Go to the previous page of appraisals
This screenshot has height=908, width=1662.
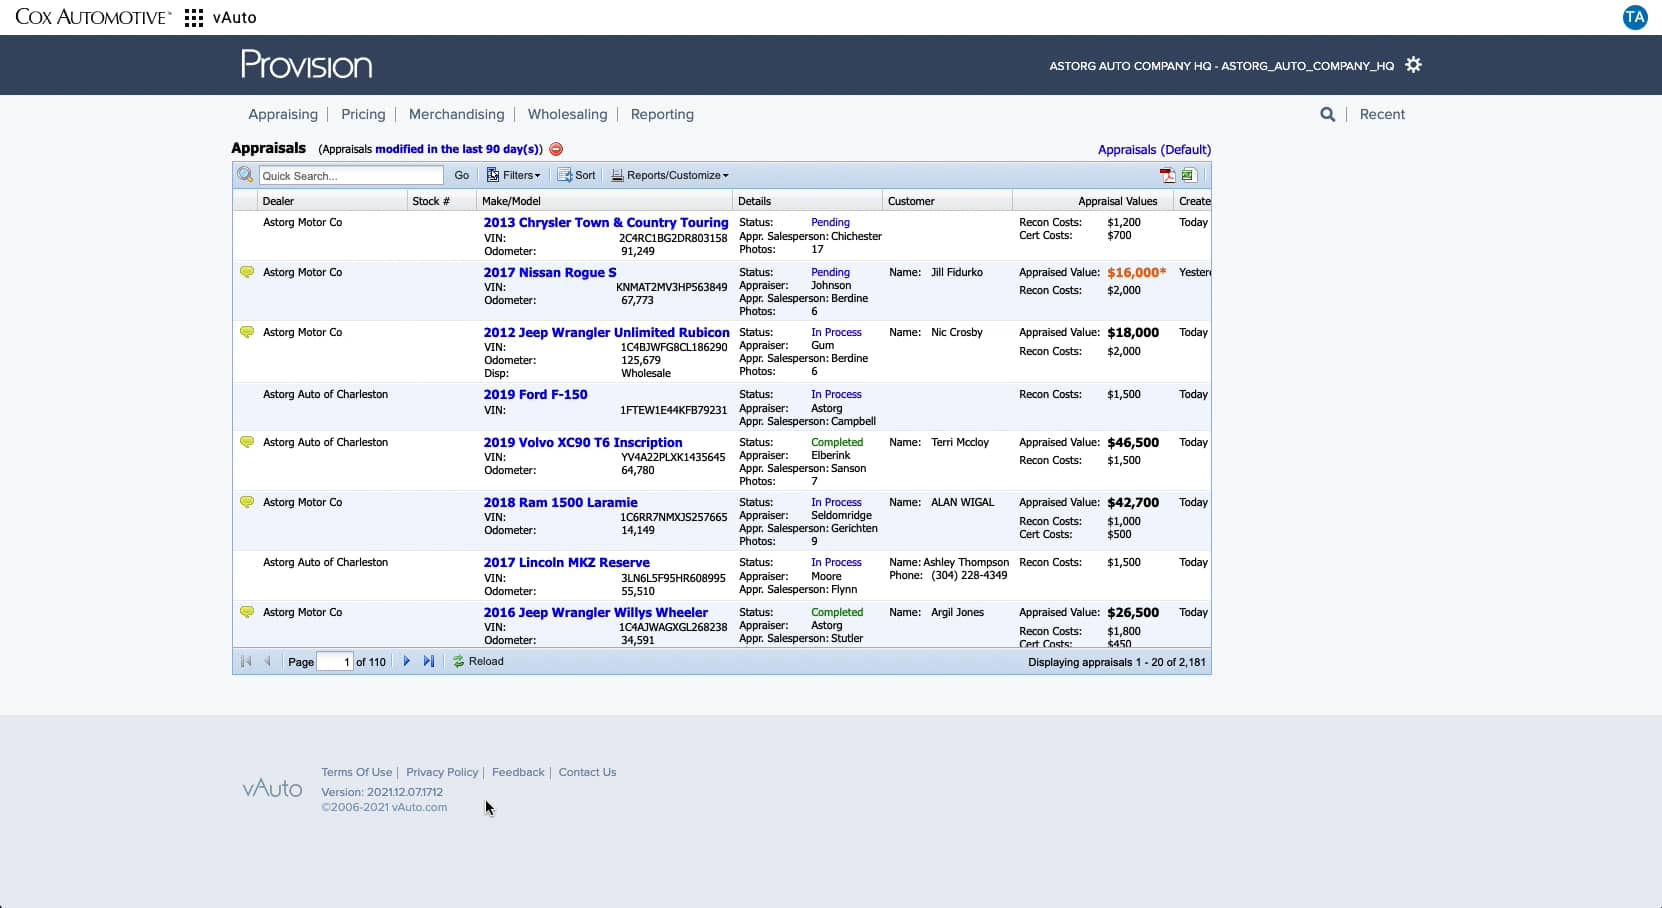coord(267,661)
